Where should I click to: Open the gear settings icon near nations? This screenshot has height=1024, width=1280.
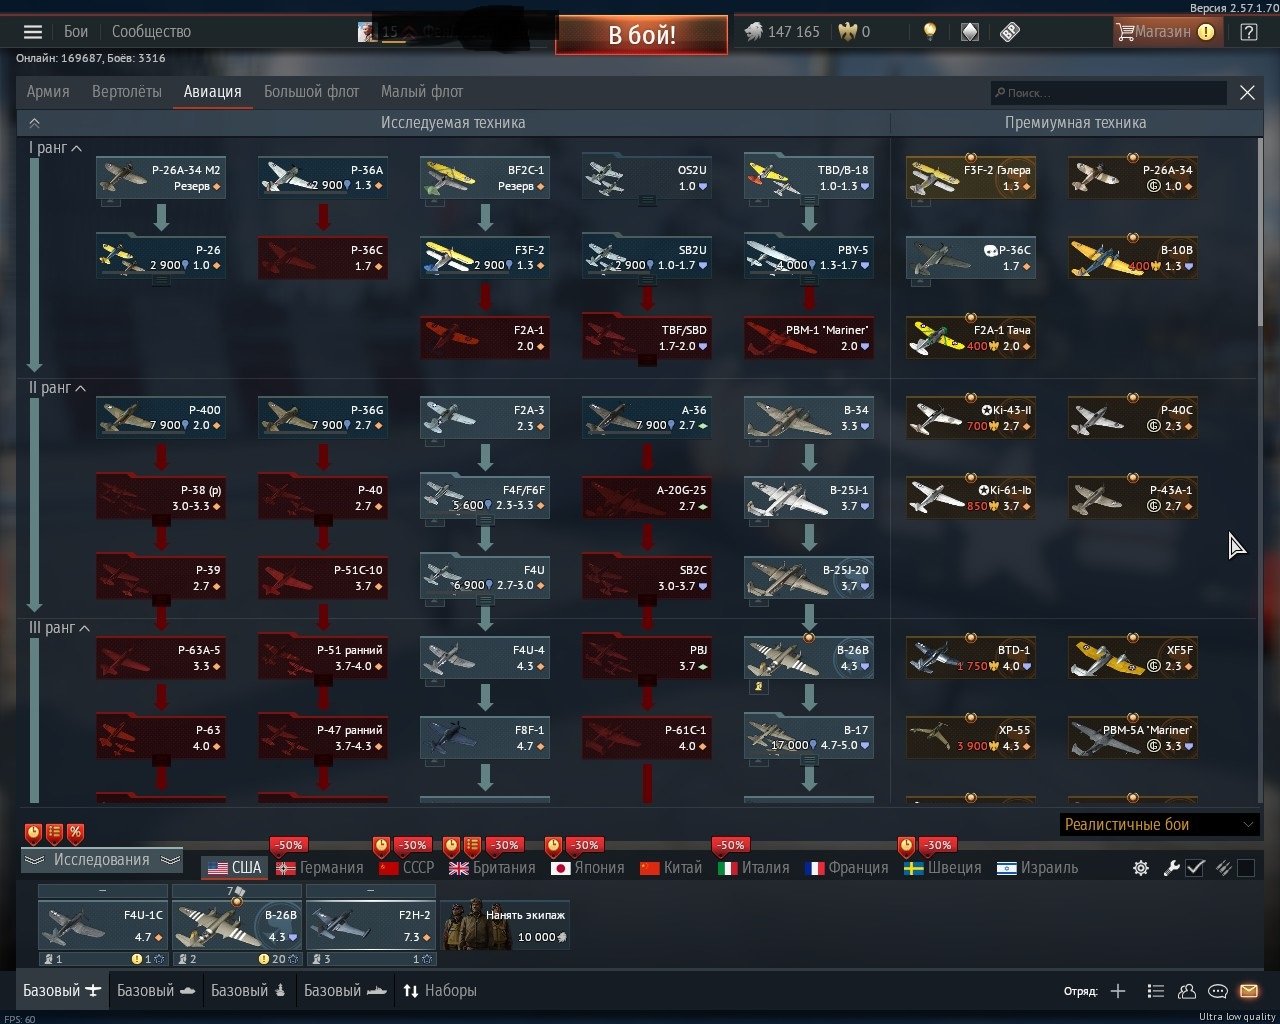(1141, 868)
